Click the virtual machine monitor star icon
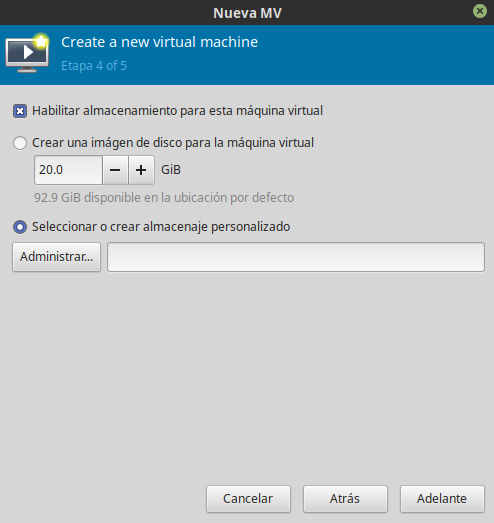 click(27, 53)
